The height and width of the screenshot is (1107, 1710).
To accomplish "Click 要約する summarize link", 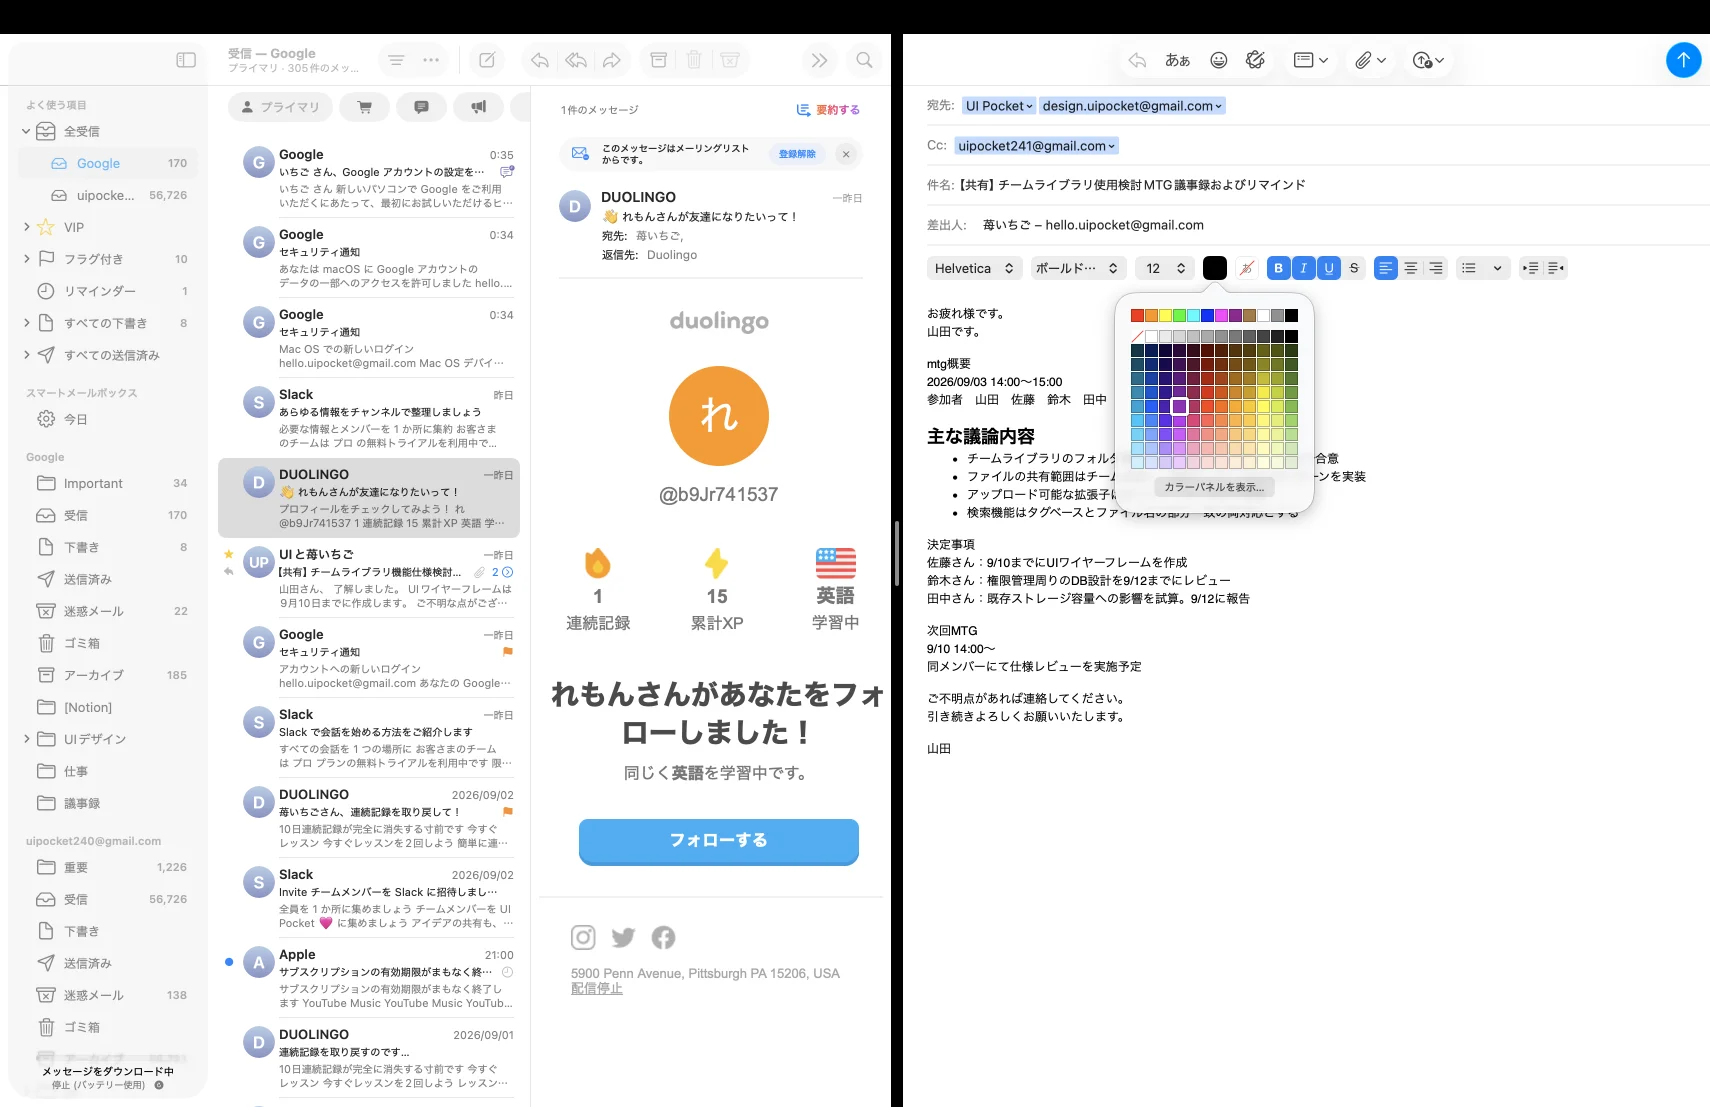I will (x=828, y=110).
